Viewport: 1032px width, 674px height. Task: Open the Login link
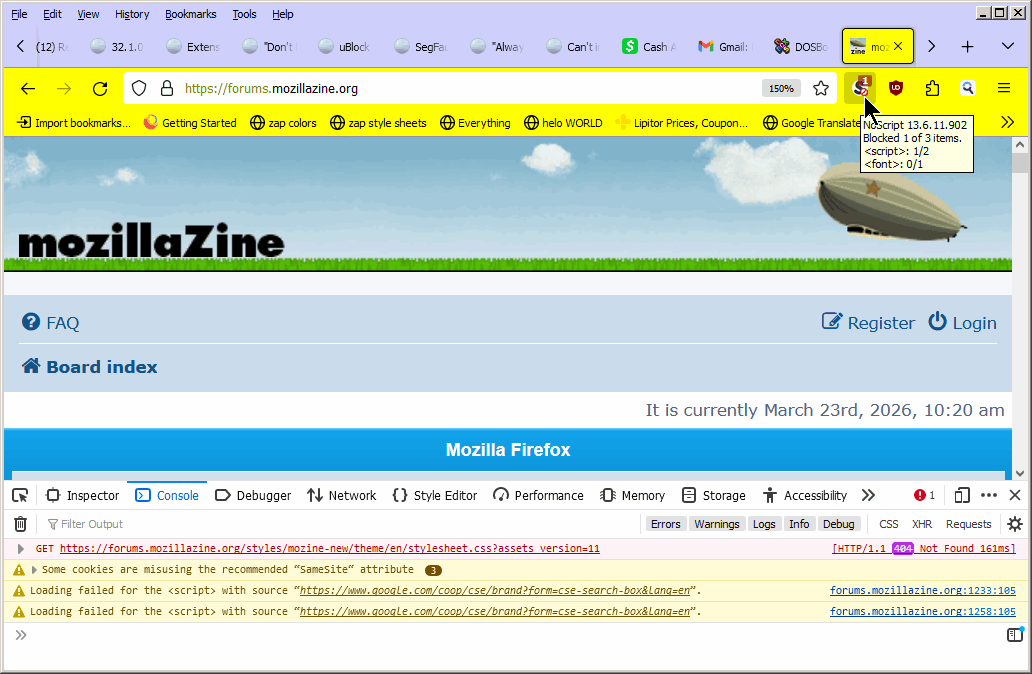[962, 323]
